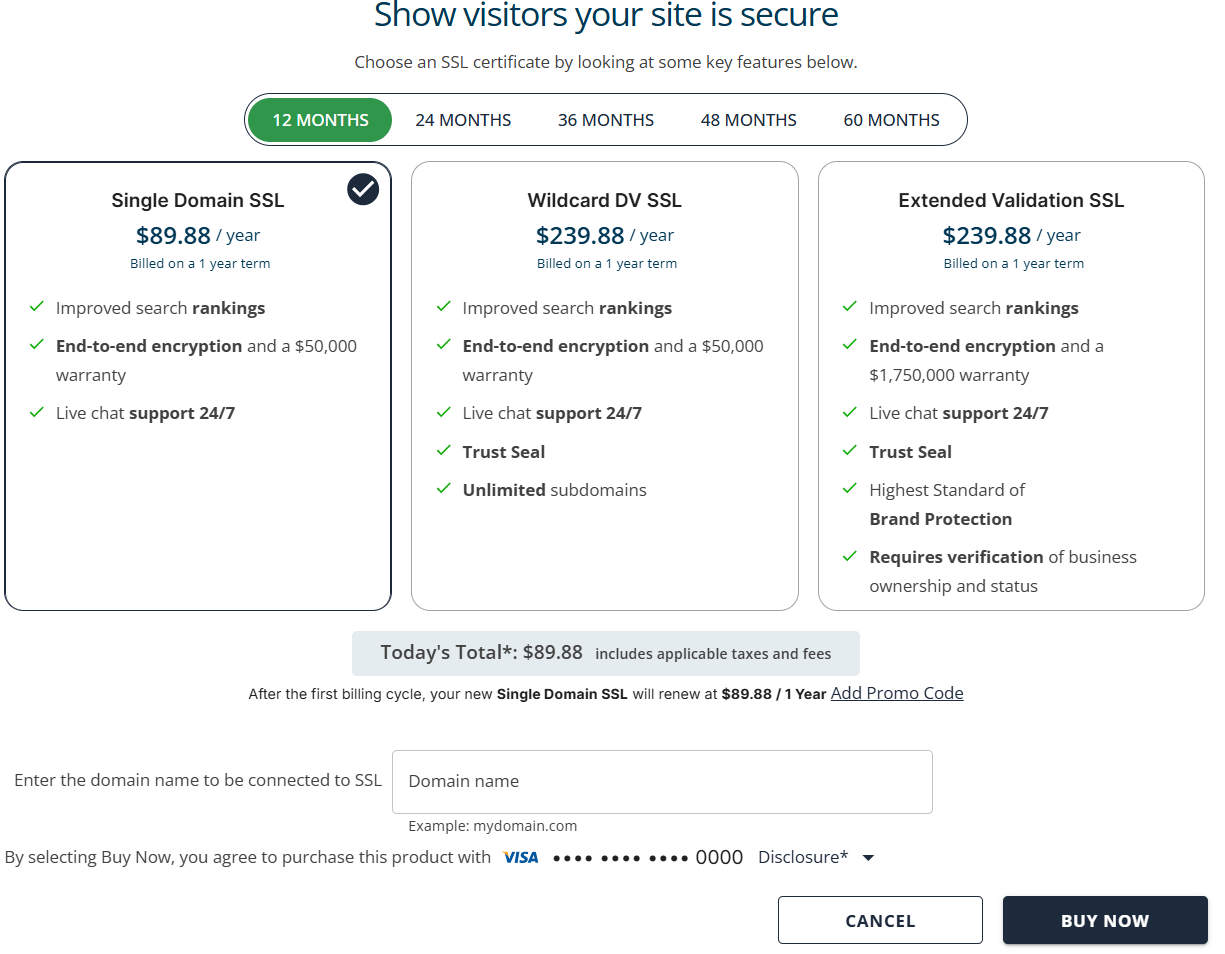The image size is (1225, 954).
Task: Choose the 48 MONTHS option
Action: (748, 119)
